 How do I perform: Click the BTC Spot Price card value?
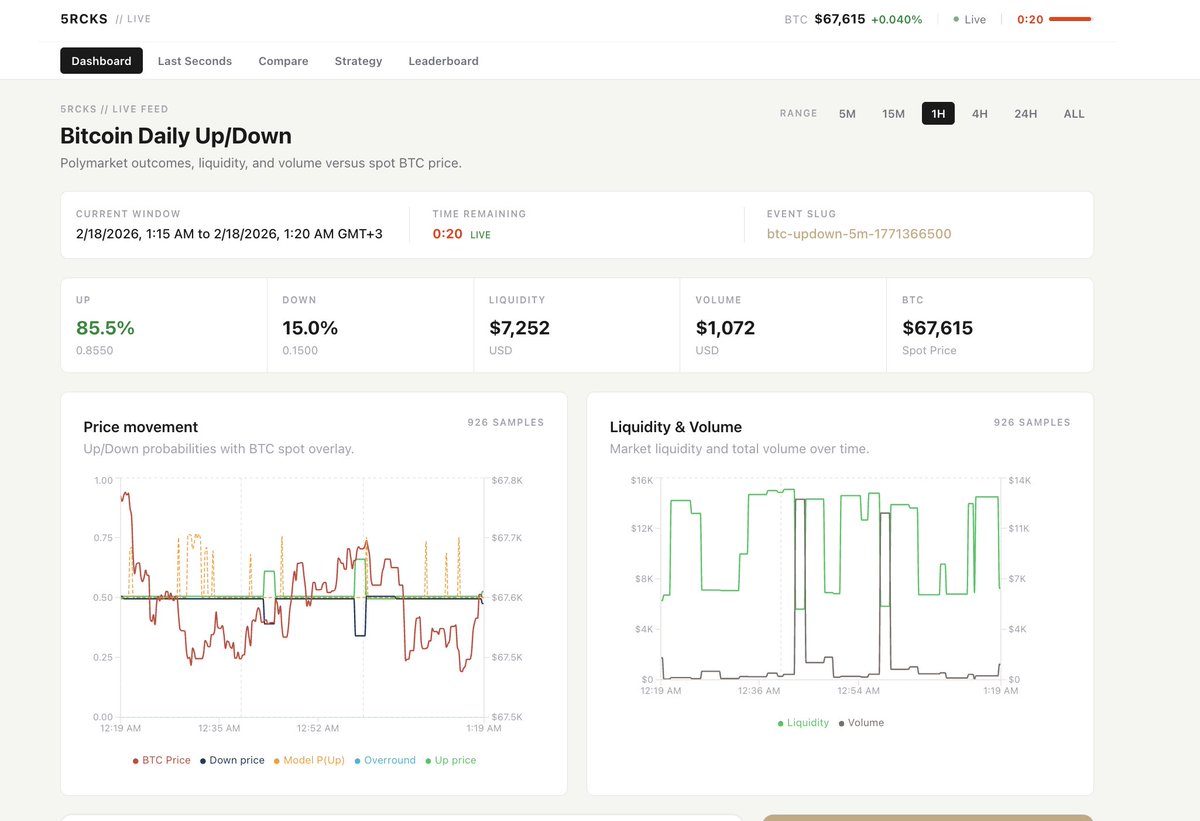coord(937,328)
